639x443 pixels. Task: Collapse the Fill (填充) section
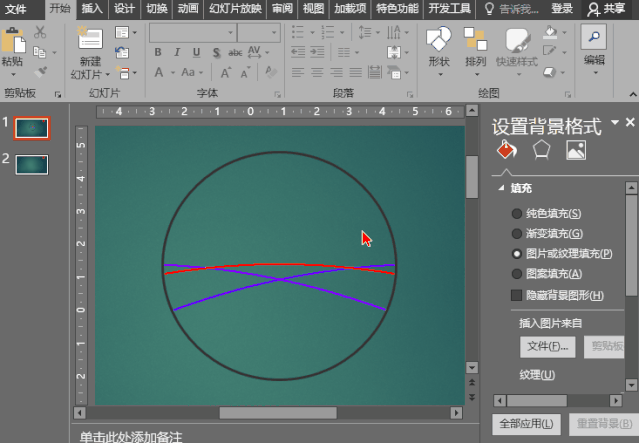(501, 188)
